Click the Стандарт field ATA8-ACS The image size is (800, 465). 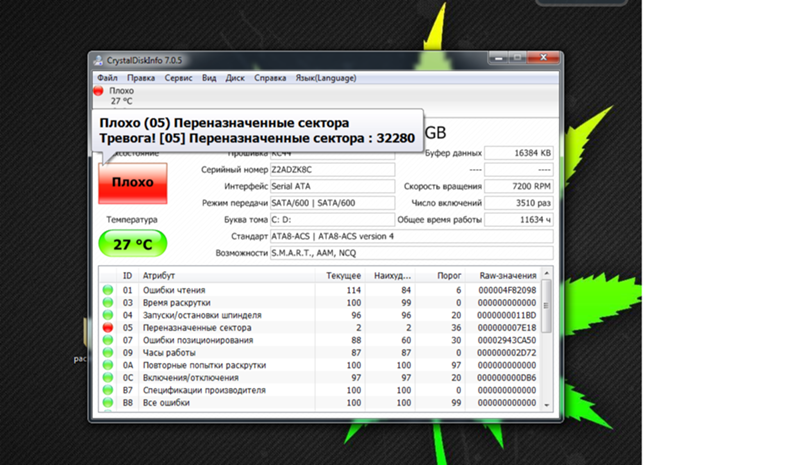(411, 236)
